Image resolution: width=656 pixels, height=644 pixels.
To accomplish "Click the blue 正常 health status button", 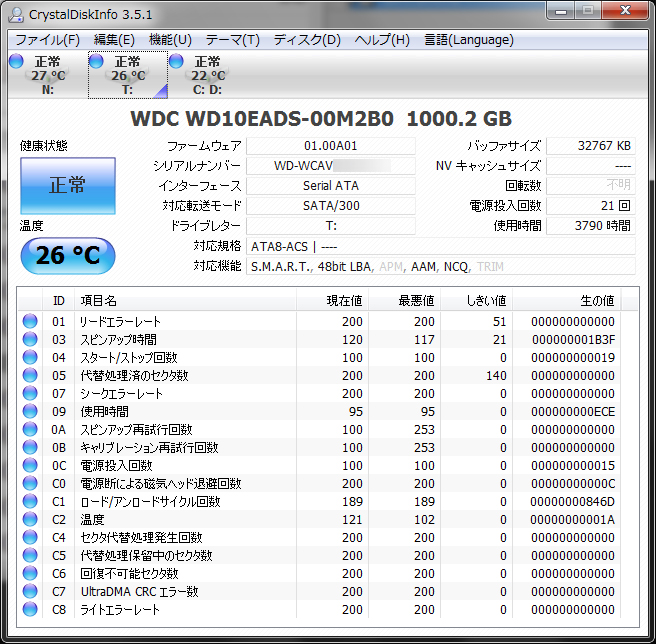I will (x=68, y=186).
